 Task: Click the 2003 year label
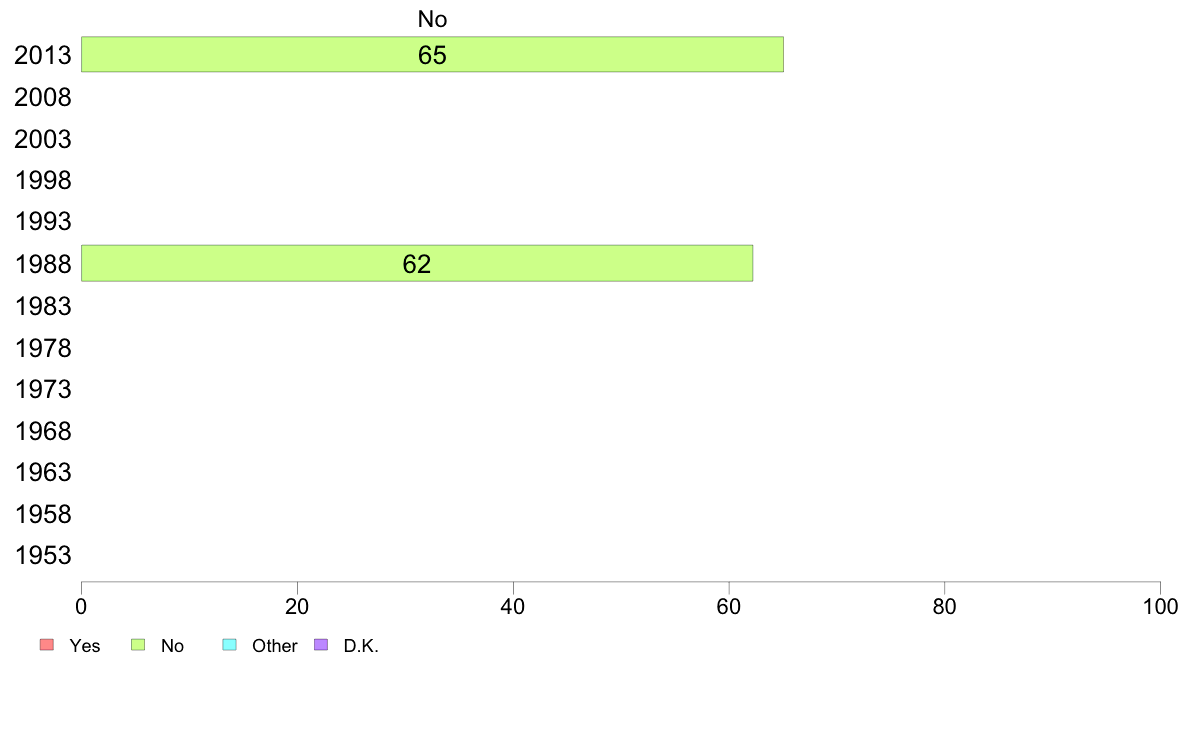click(x=42, y=139)
